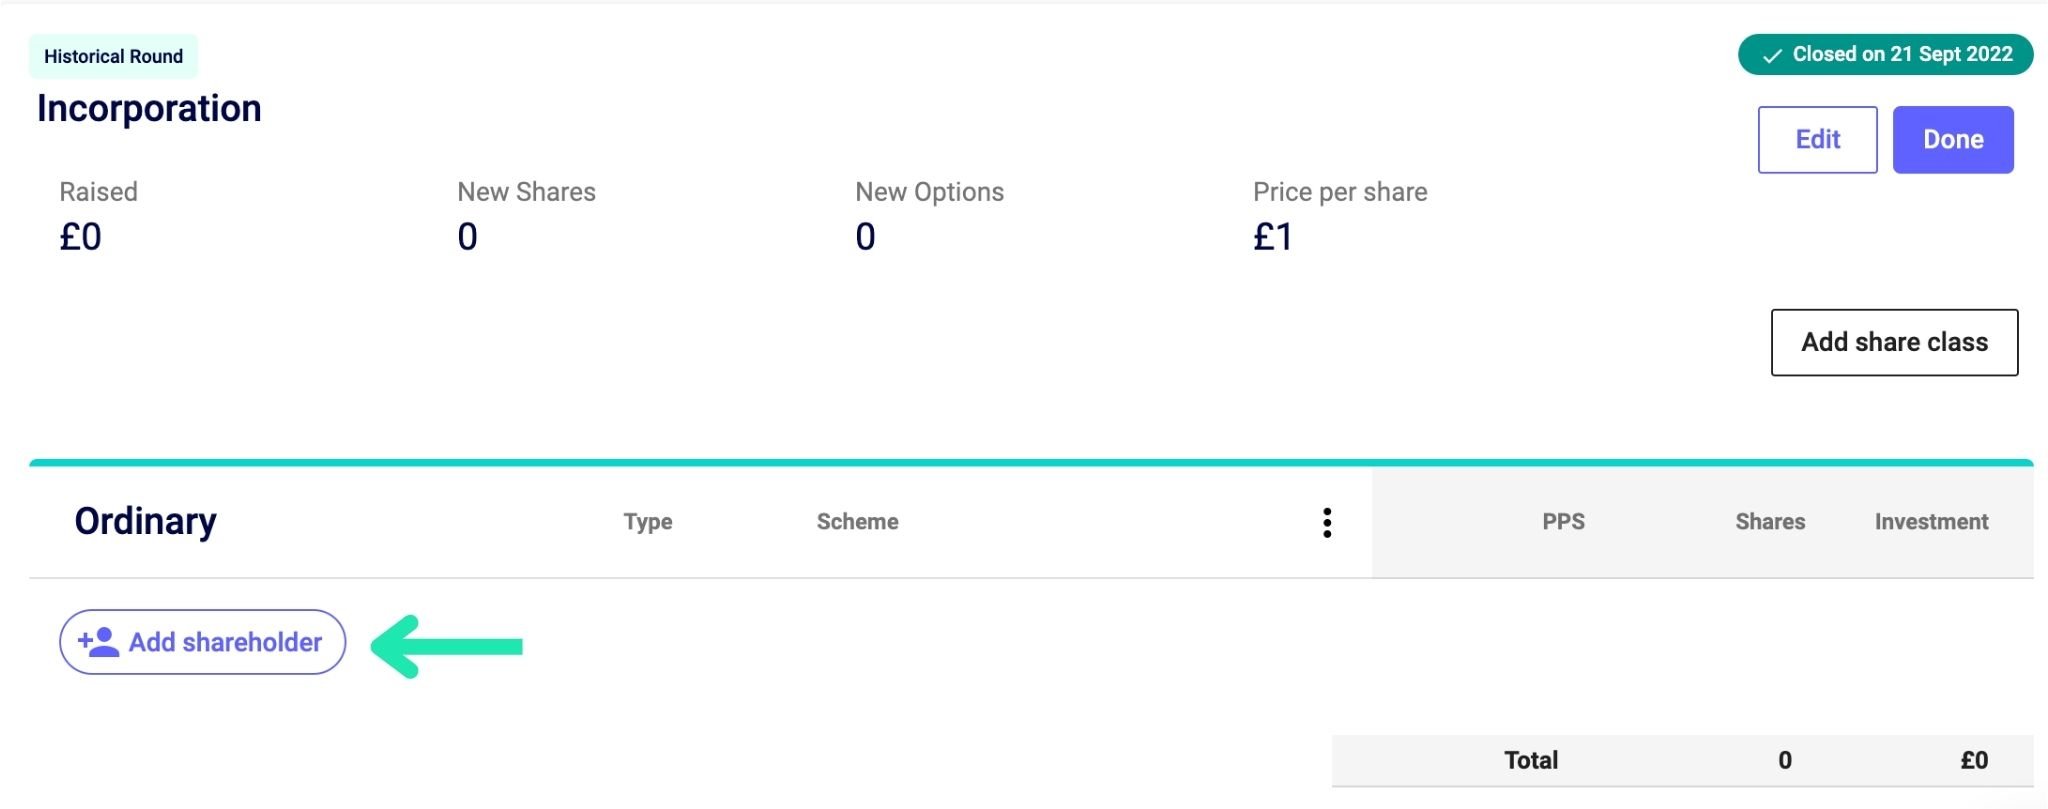Image resolution: width=2048 pixels, height=809 pixels.
Task: Click Add share class button
Action: 1894,342
